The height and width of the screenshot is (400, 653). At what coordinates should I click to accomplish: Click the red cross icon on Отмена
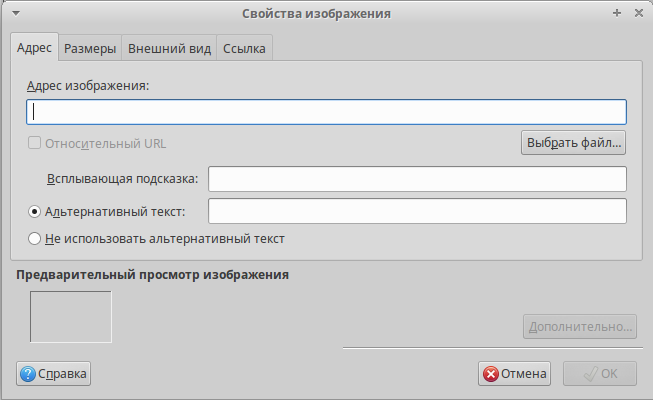490,374
